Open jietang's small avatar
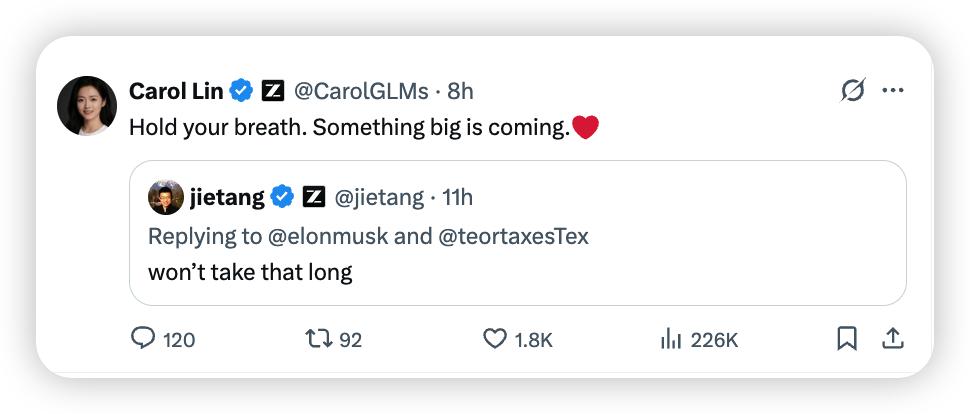Screen dimensions: 970x414 (x=166, y=197)
